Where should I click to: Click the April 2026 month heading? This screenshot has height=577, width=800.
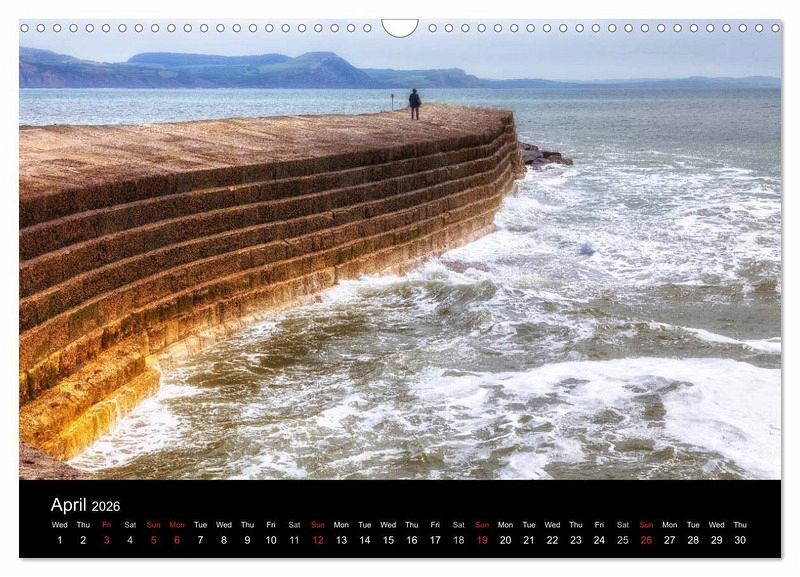[85, 505]
